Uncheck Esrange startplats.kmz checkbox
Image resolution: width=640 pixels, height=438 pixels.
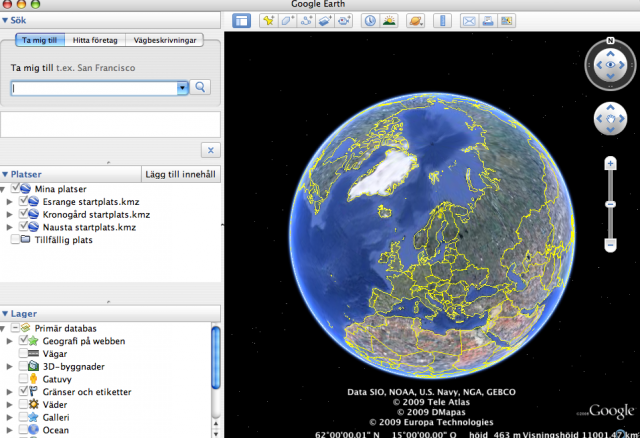[x=23, y=201]
